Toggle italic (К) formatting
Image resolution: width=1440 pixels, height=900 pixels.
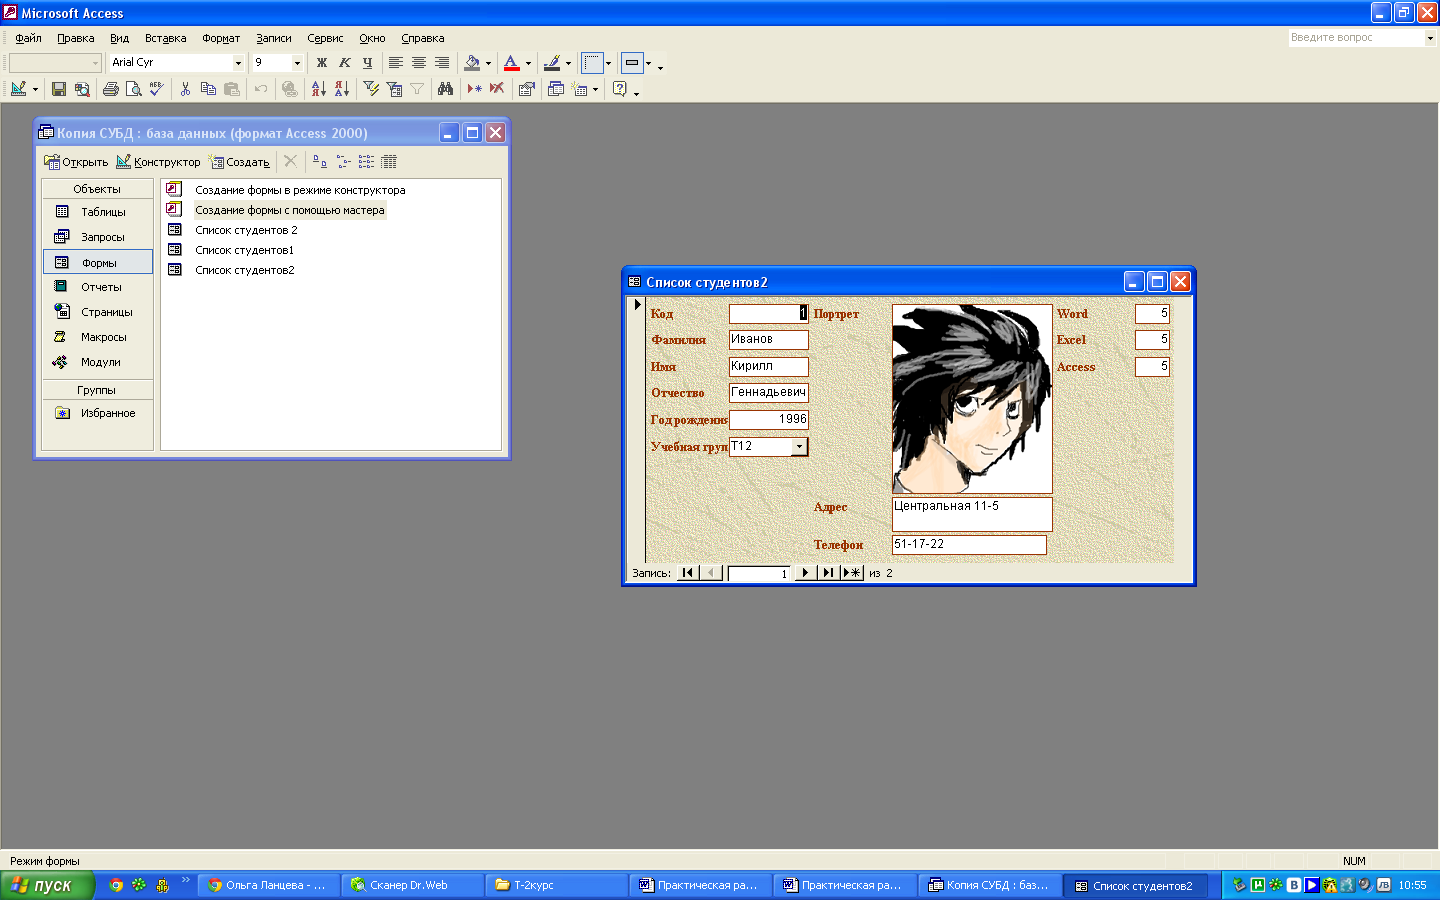pos(345,63)
